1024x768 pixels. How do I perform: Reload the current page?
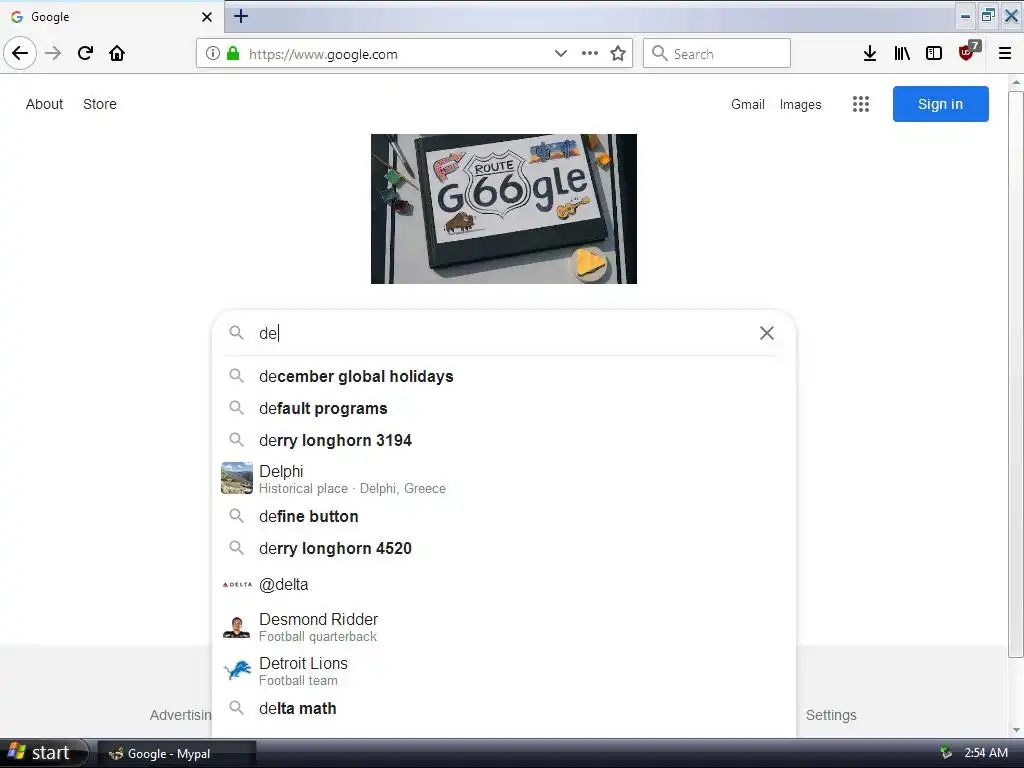pos(85,54)
